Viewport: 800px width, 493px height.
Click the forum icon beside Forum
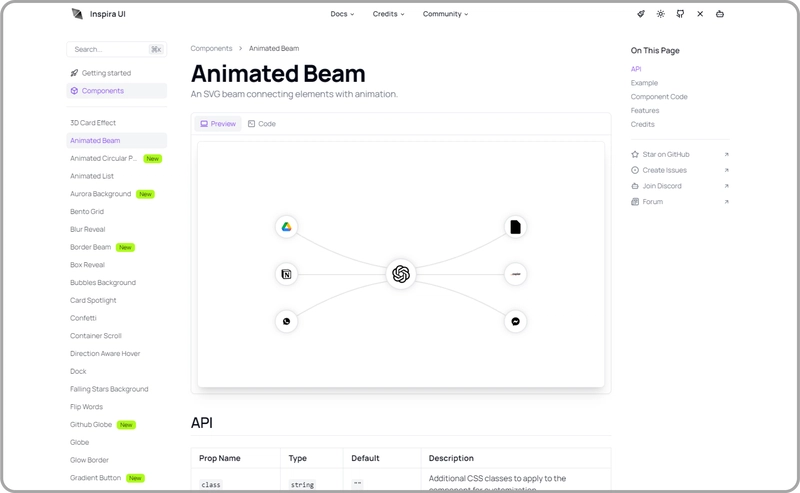pos(635,202)
